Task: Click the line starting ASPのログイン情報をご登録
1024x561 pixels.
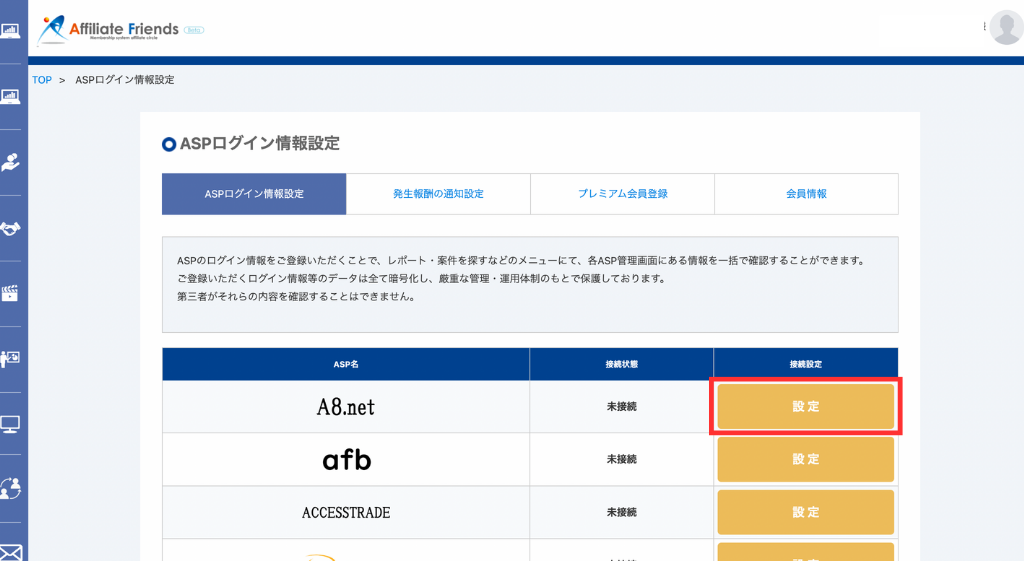Action: click(522, 261)
